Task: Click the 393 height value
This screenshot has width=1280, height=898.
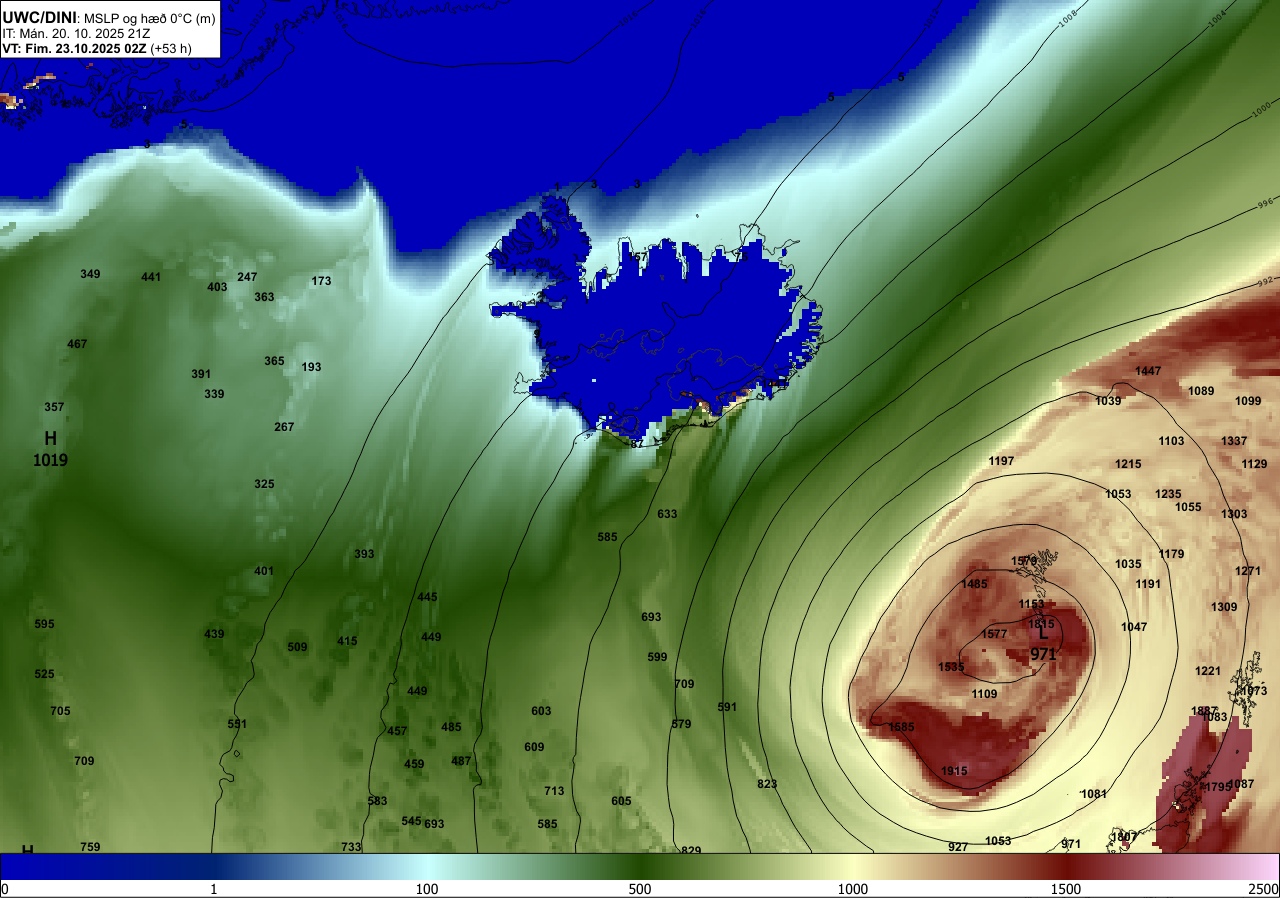Action: (364, 554)
